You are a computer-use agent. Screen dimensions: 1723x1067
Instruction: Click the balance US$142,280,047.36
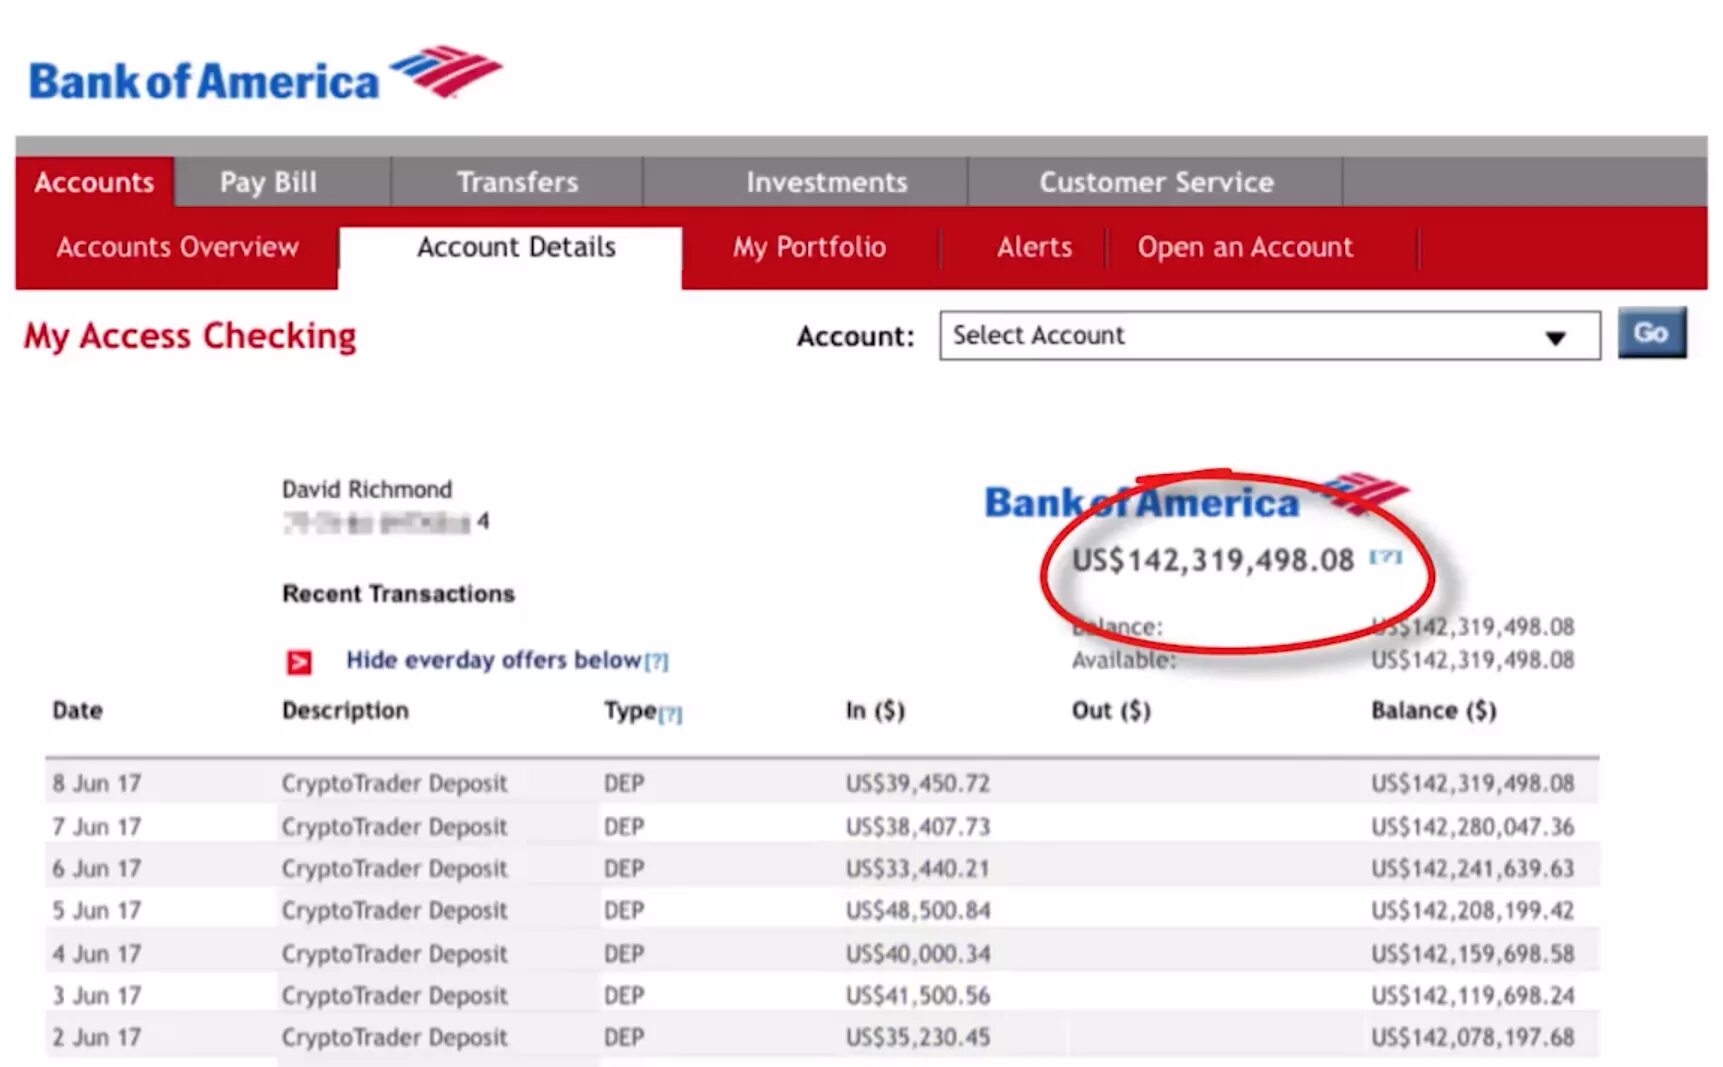1472,827
